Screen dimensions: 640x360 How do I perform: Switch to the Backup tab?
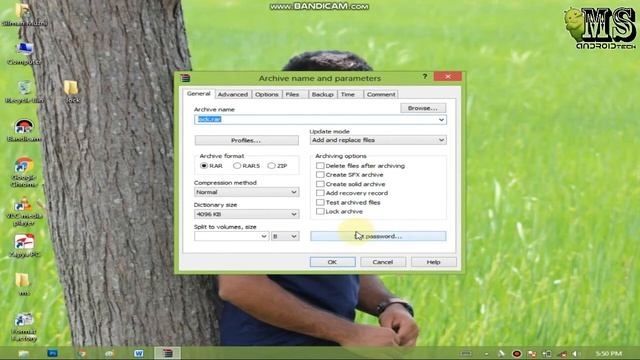pos(322,94)
